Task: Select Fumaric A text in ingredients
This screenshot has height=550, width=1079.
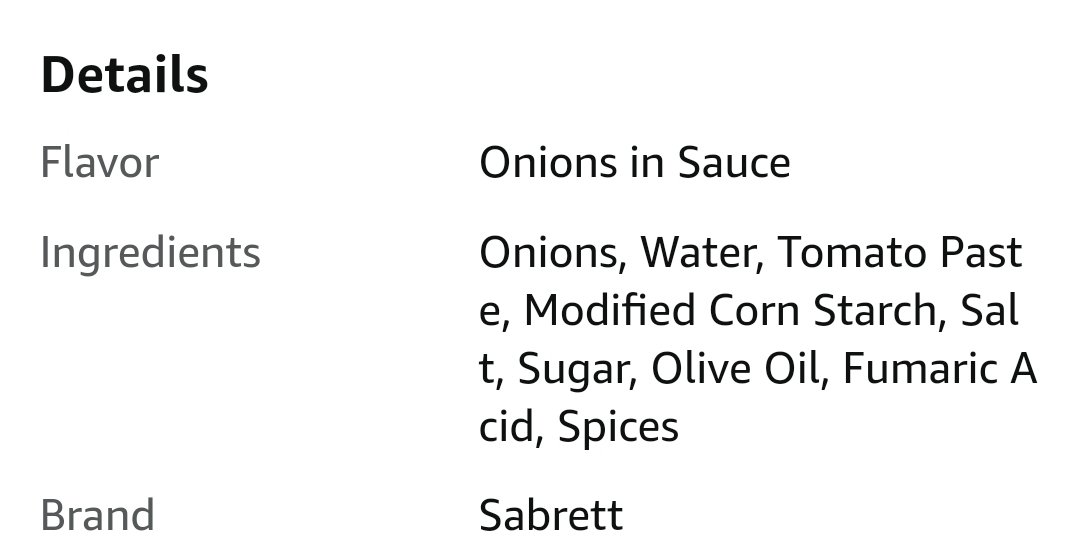Action: [940, 368]
